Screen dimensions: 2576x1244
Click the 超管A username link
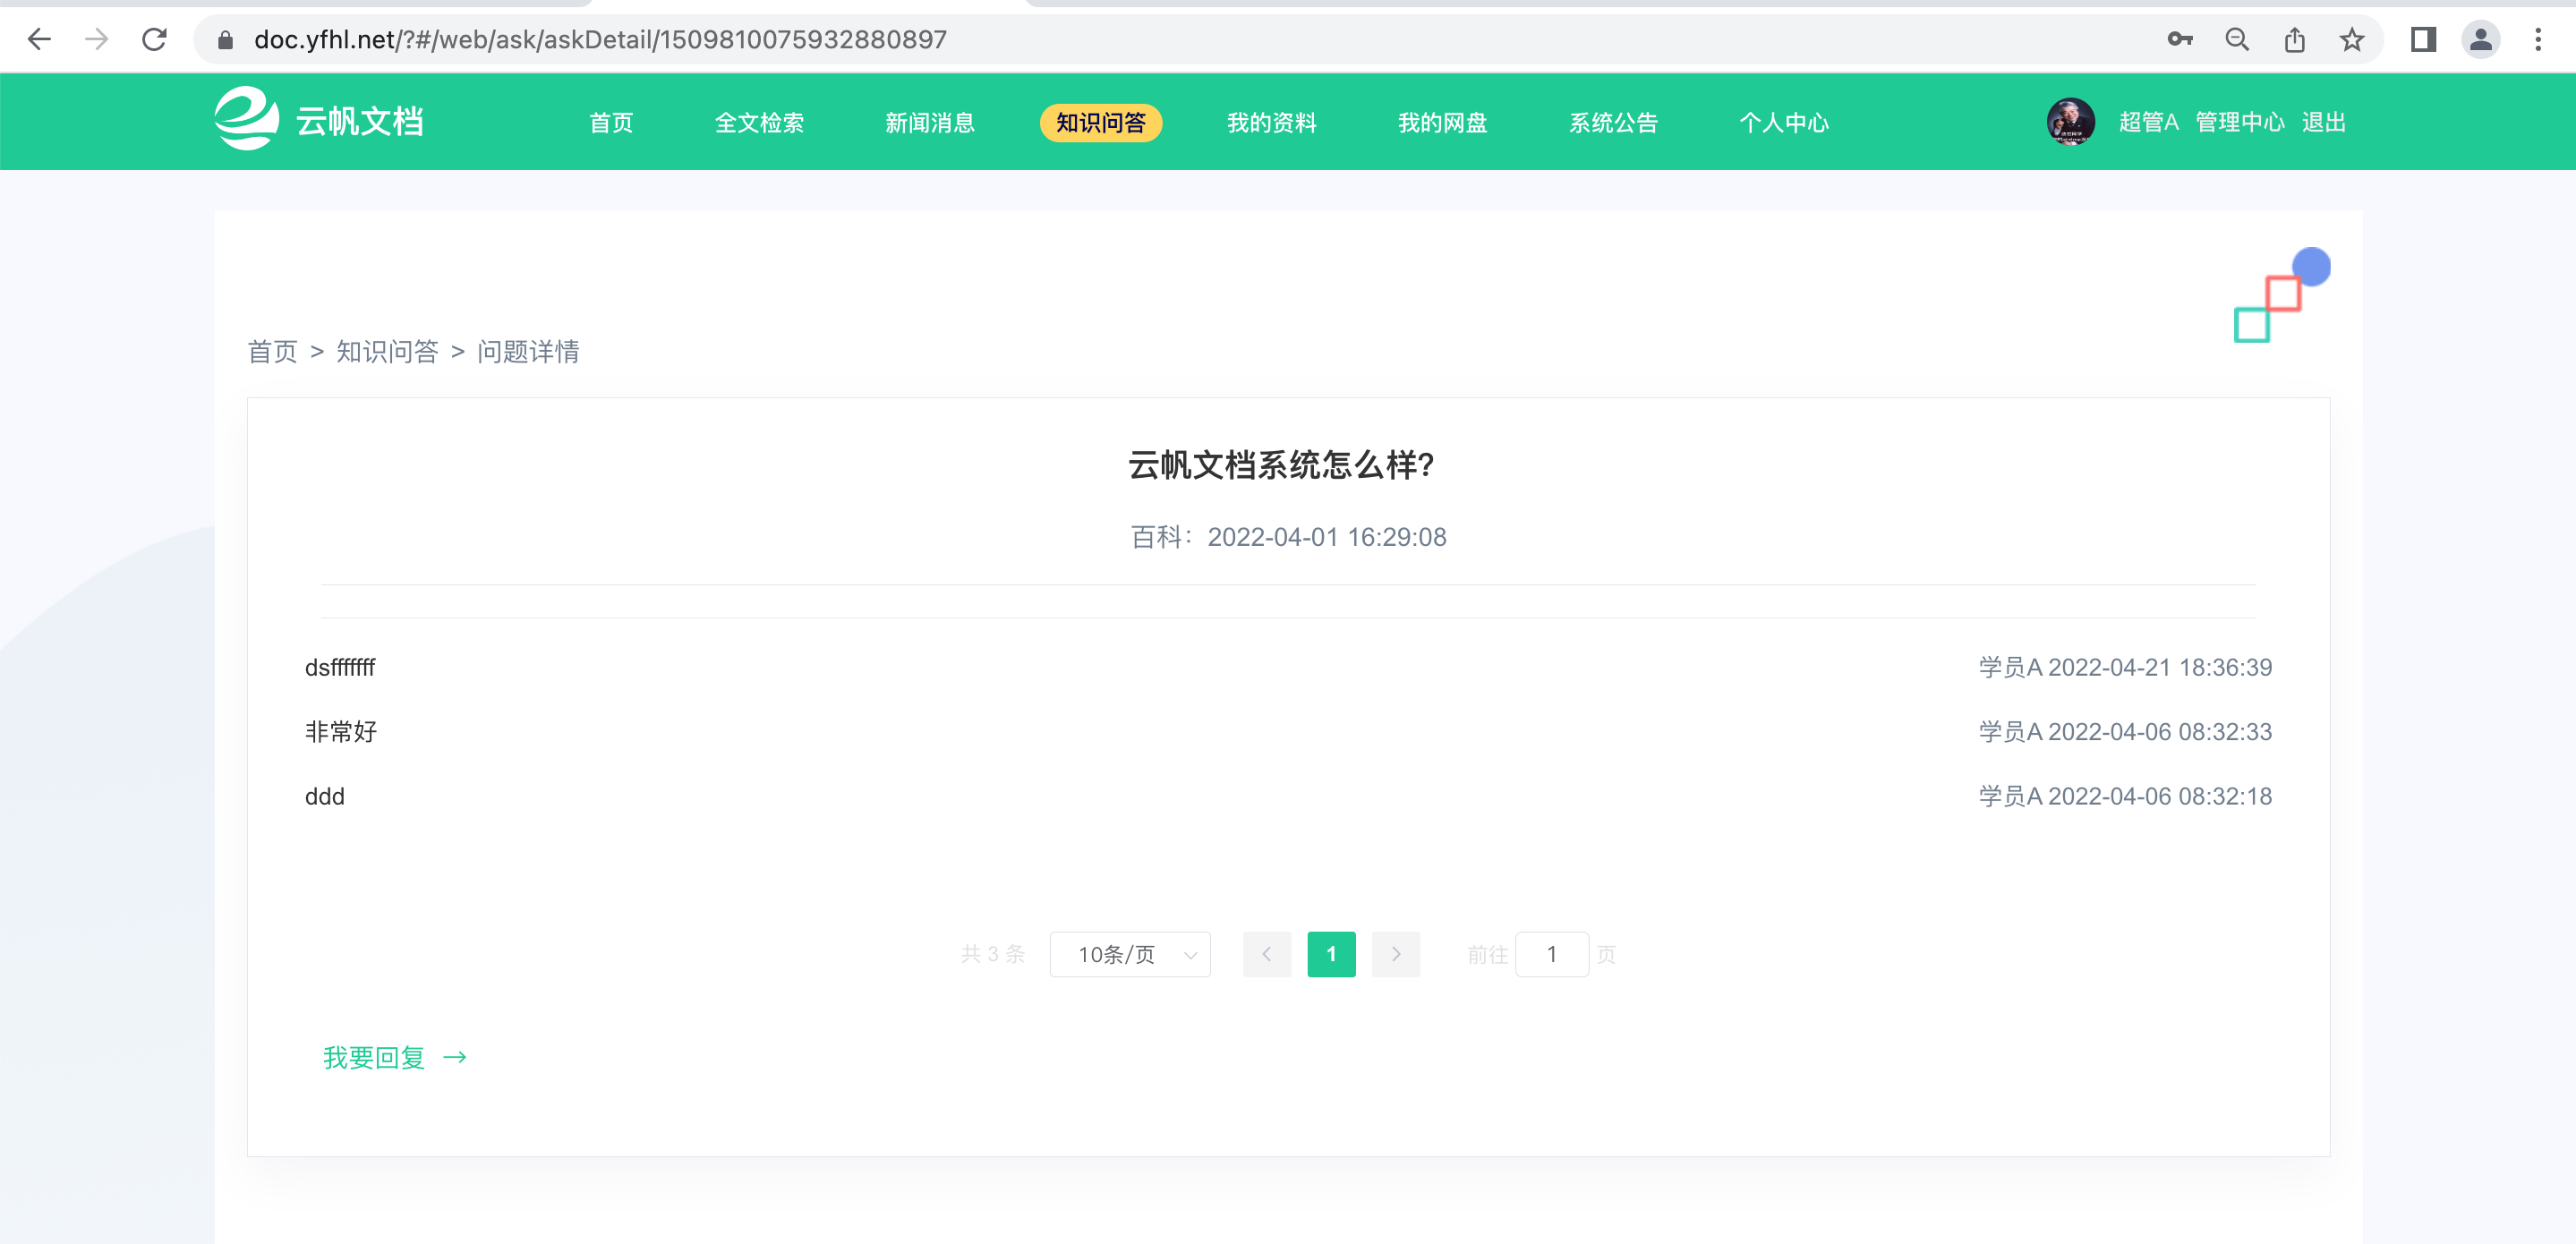pos(2148,122)
